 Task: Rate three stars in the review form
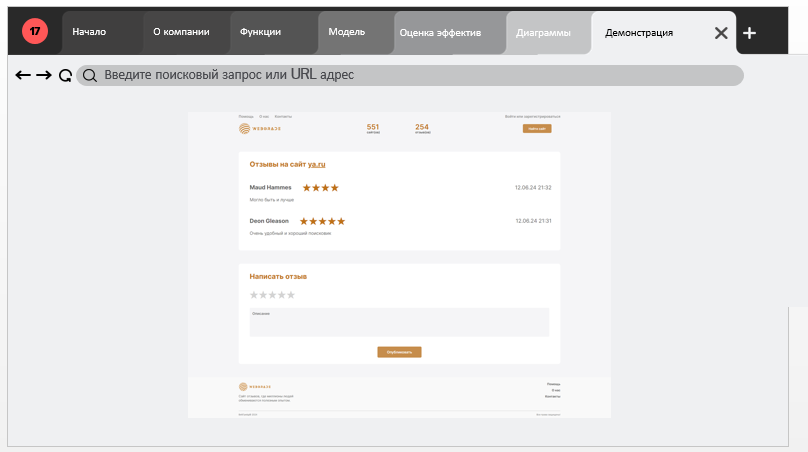(272, 295)
